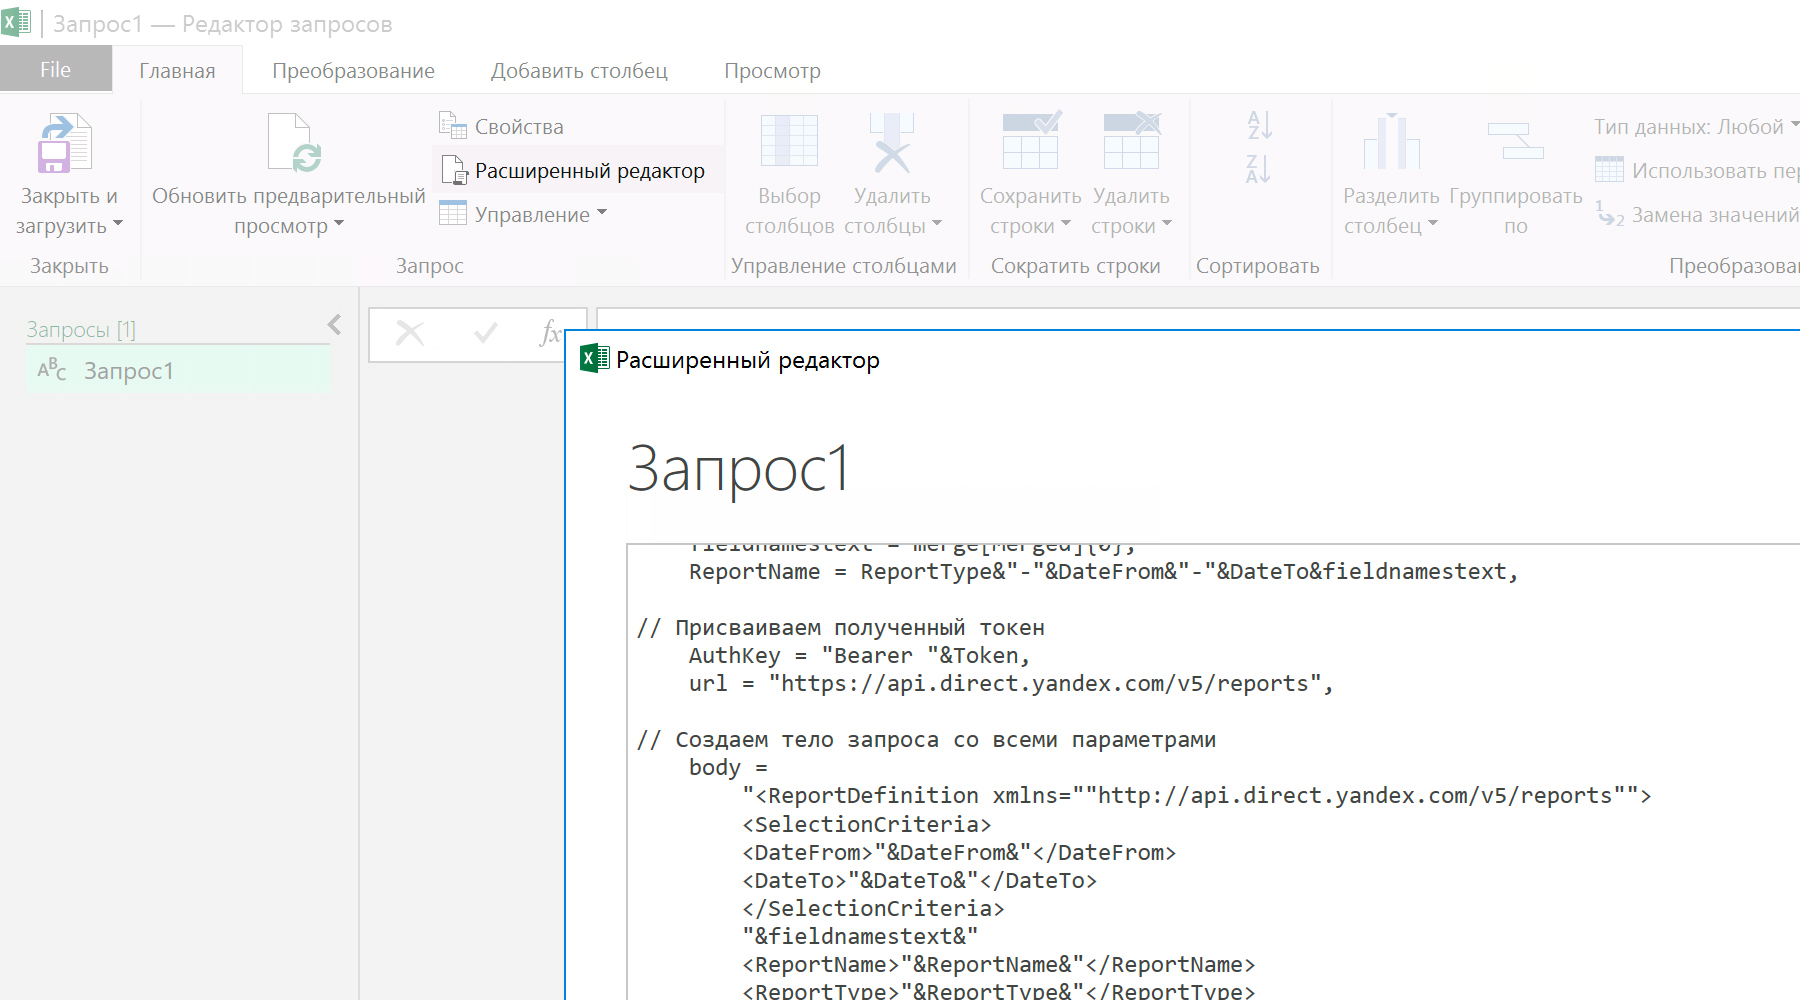Expand the Refresh Preview dropdown arrow
This screenshot has height=1000, width=1800.
click(339, 224)
